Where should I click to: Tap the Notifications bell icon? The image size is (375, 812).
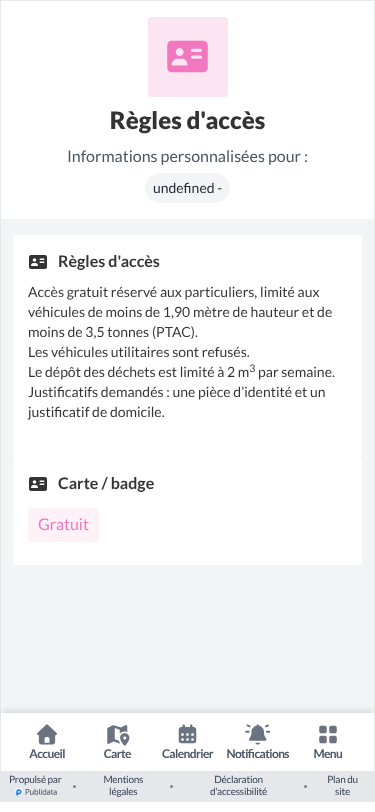(257, 734)
